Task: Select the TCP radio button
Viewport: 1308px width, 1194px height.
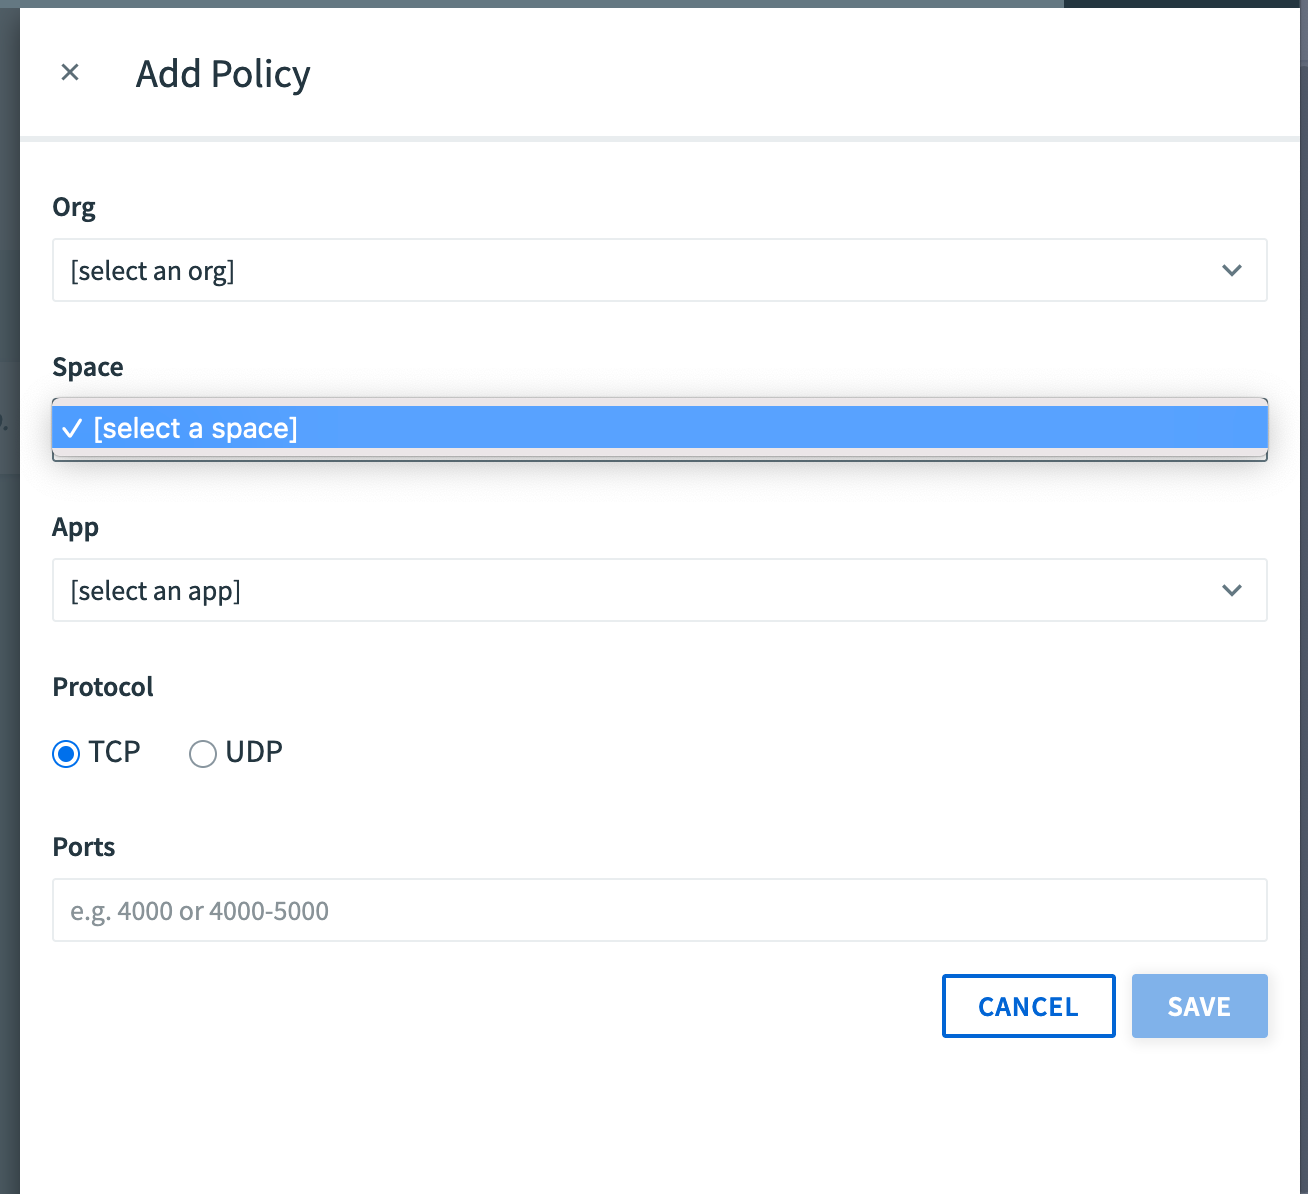Action: pyautogui.click(x=66, y=753)
